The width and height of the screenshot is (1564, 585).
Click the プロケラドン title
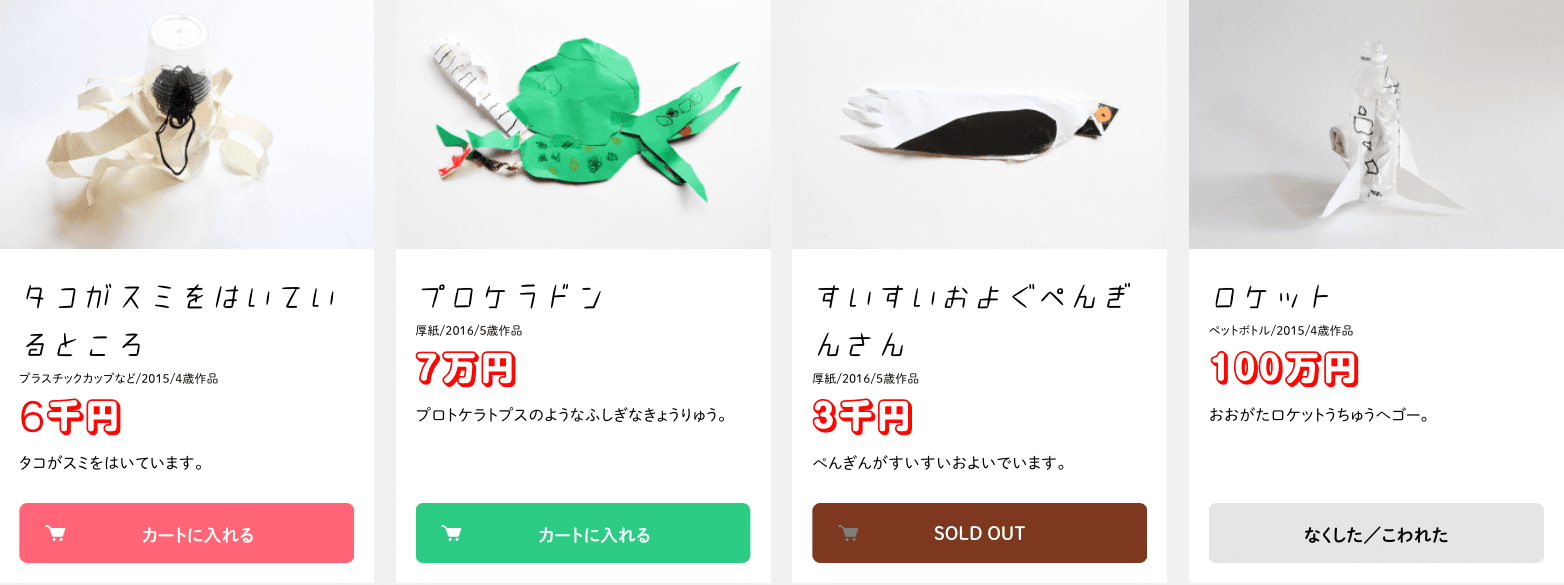click(509, 297)
